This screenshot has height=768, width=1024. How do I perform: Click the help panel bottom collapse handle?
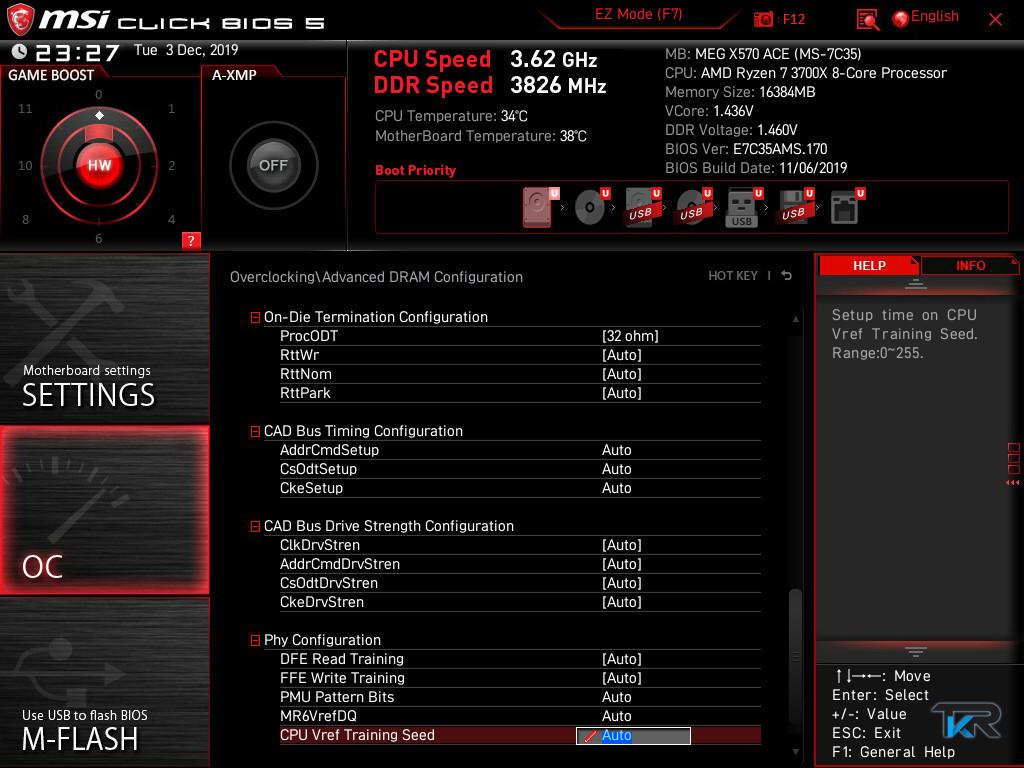point(916,652)
